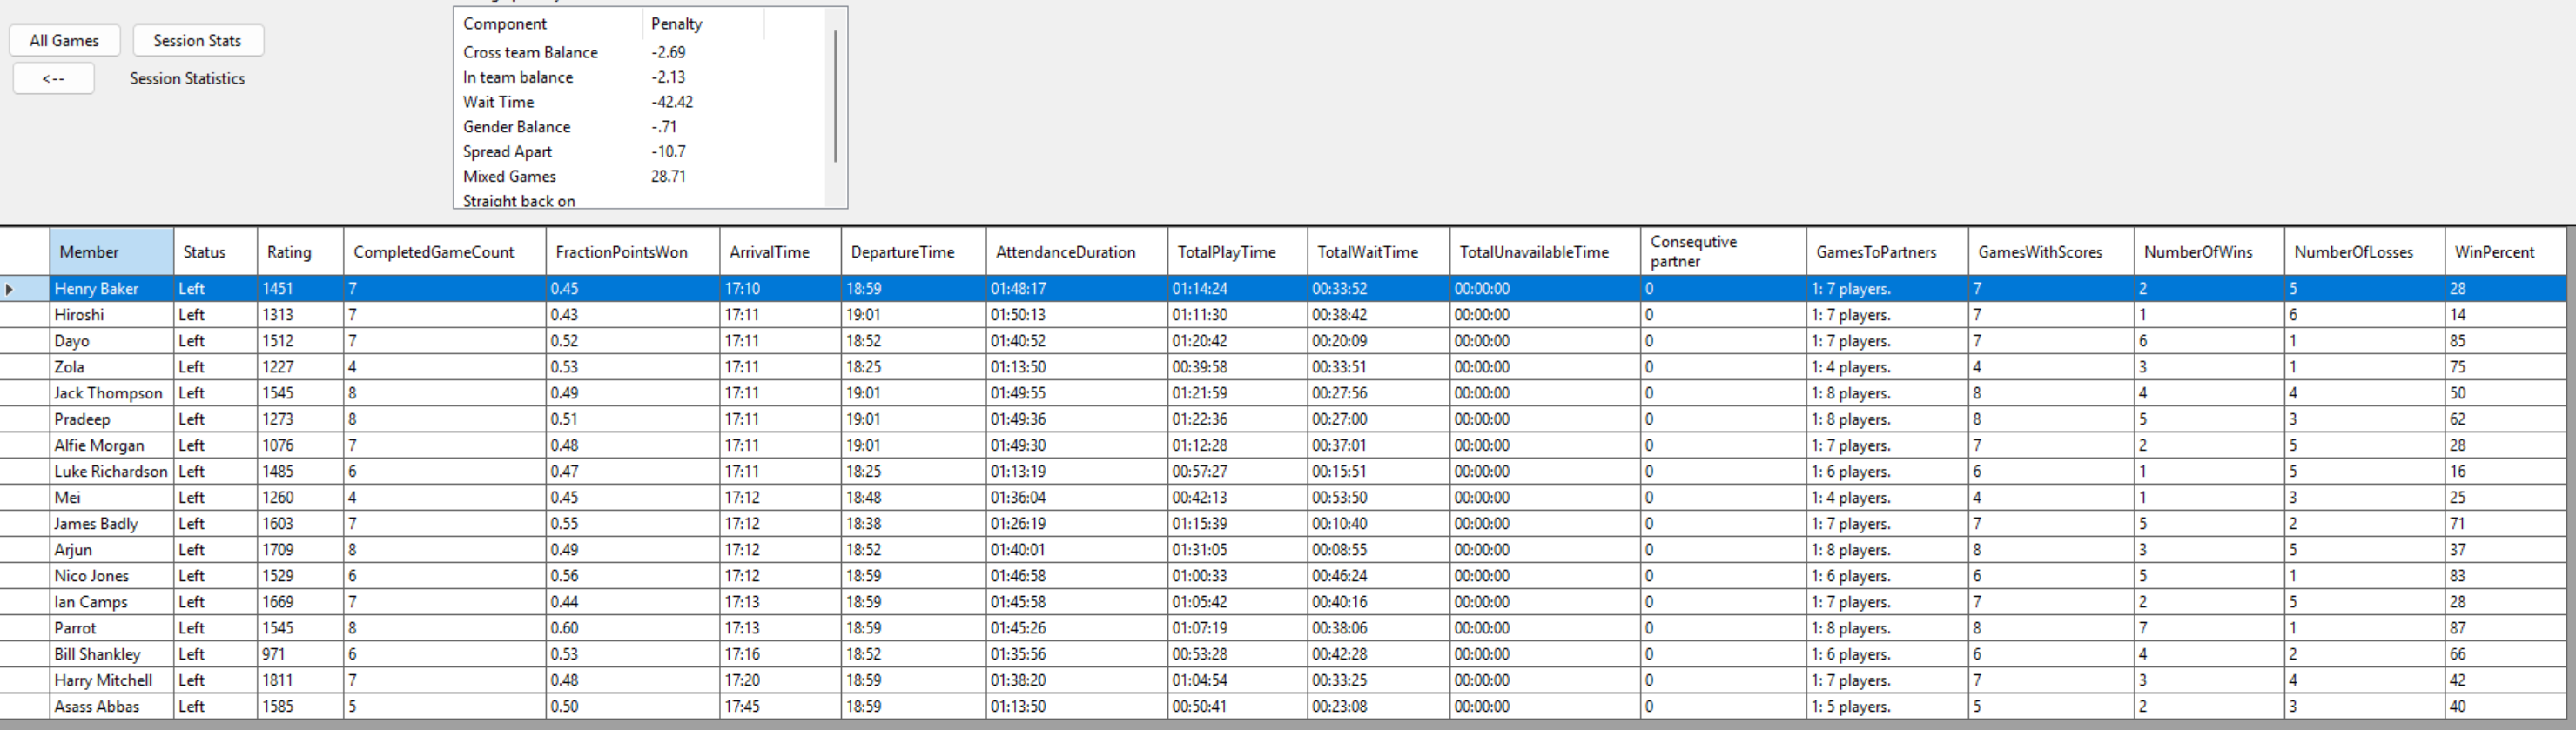Click the penalty list vertical scrollbar
2576x730 pixels.
pos(835,96)
